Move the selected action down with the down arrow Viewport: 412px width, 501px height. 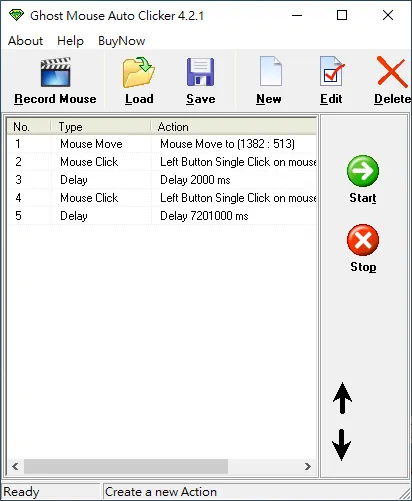342,445
